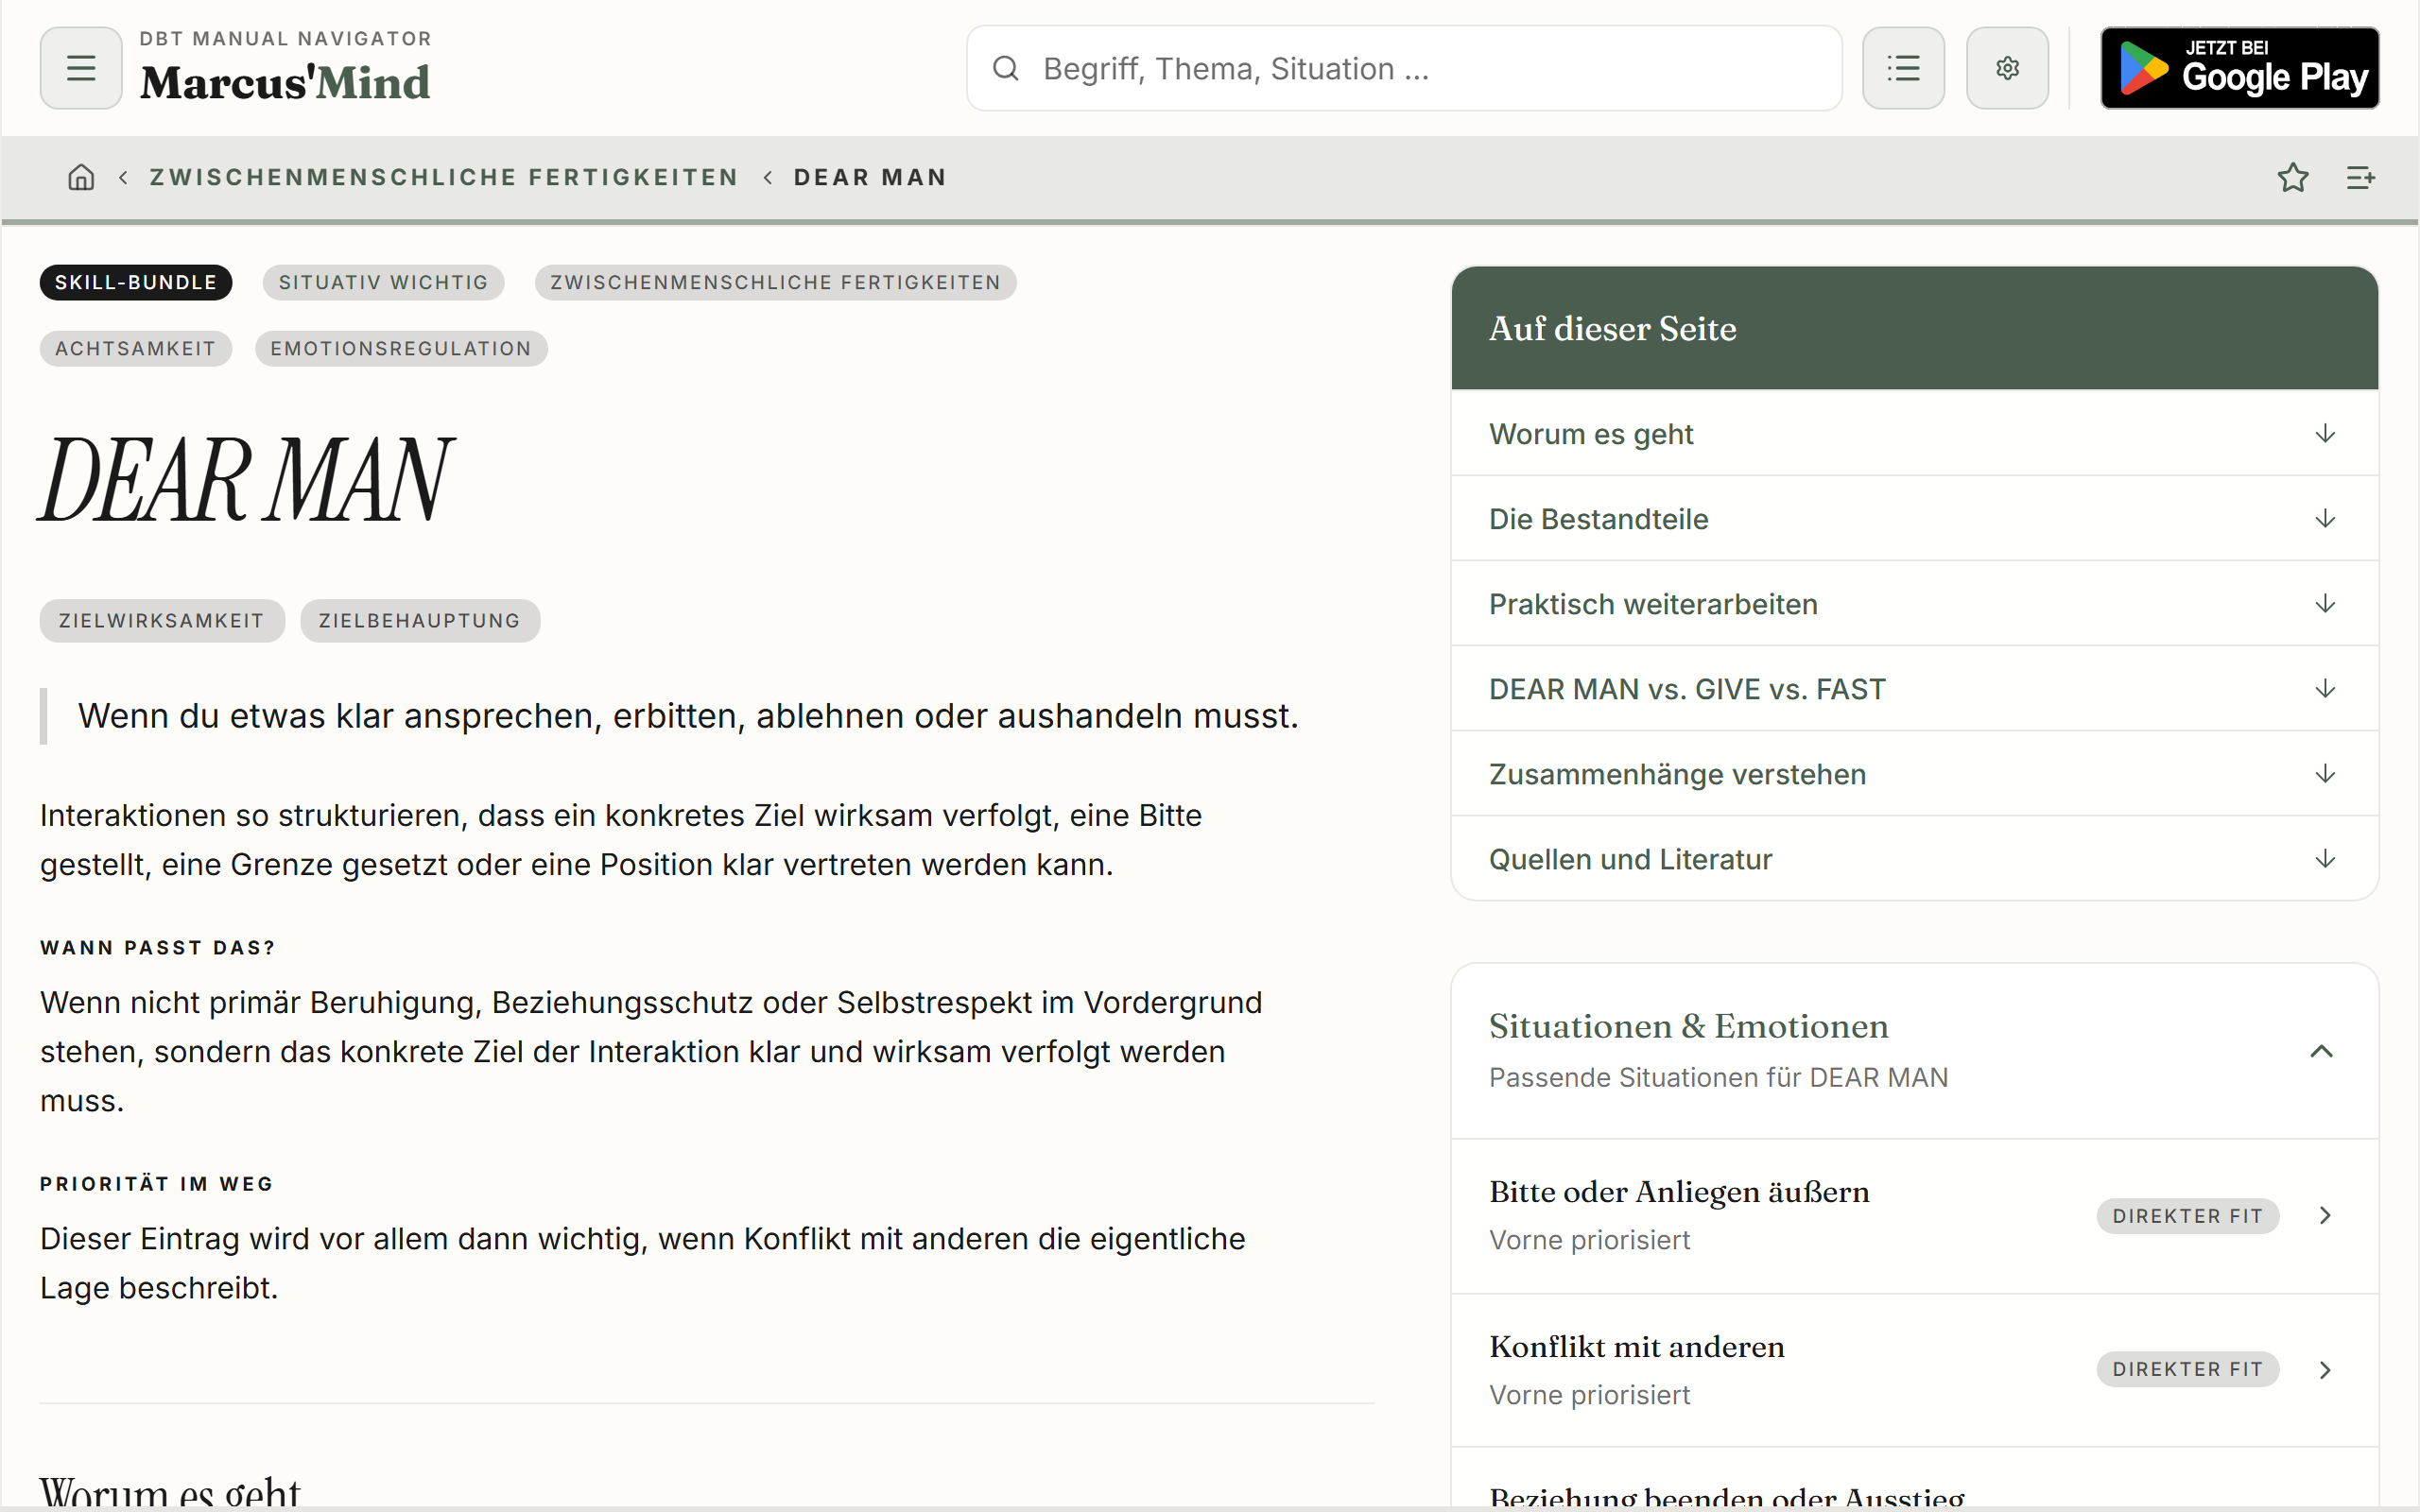Open the Bitte oder Anliegen äußern entry
Screen dimensions: 2420x1512
tap(1914, 1215)
